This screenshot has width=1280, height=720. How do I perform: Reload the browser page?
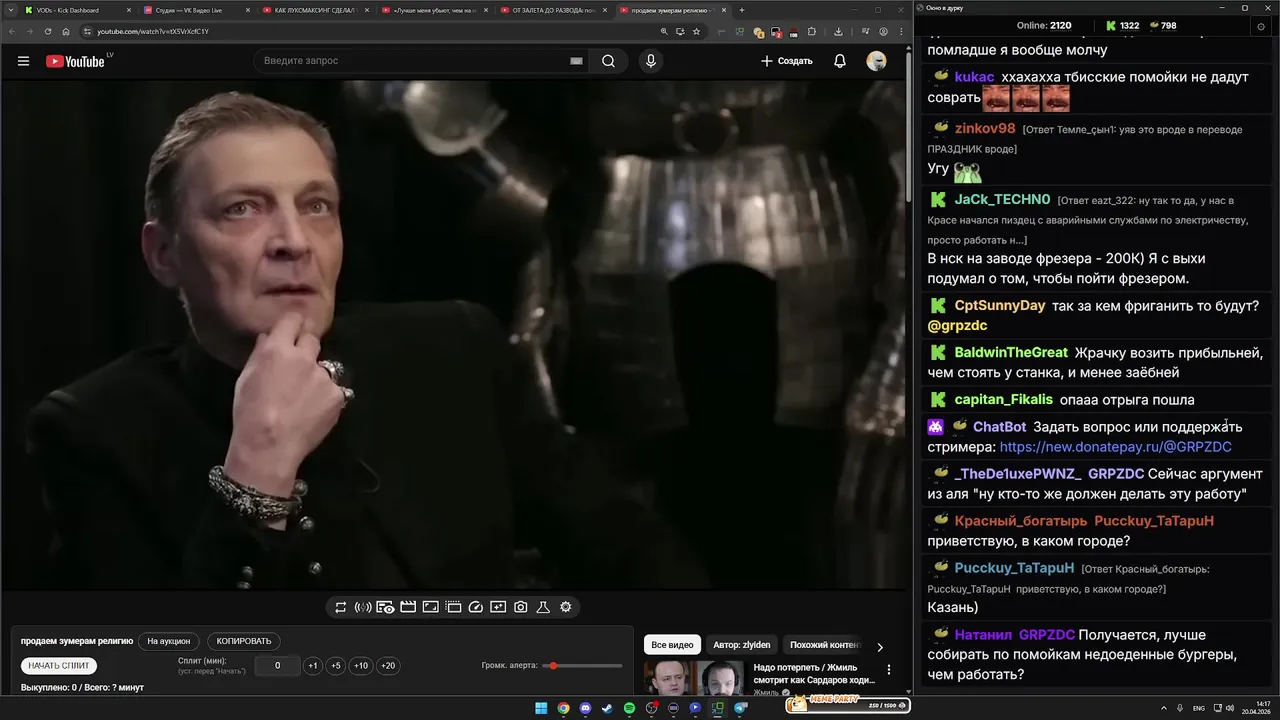(x=48, y=31)
